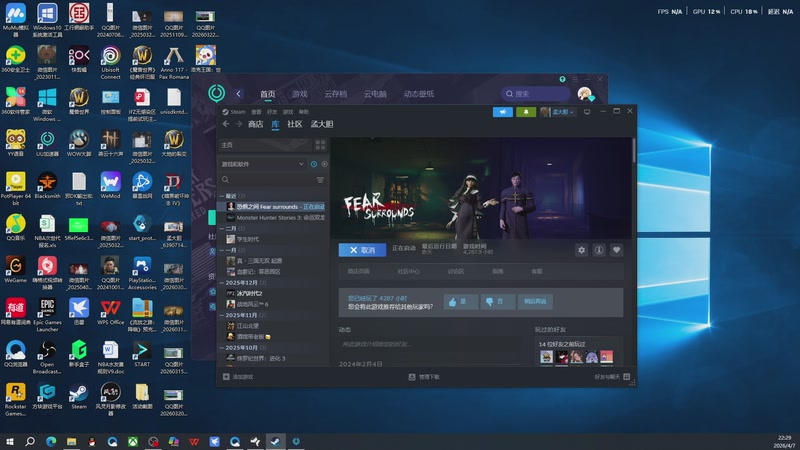
Task: Select the PlayStation Accessories desktop icon
Action: coord(142,272)
